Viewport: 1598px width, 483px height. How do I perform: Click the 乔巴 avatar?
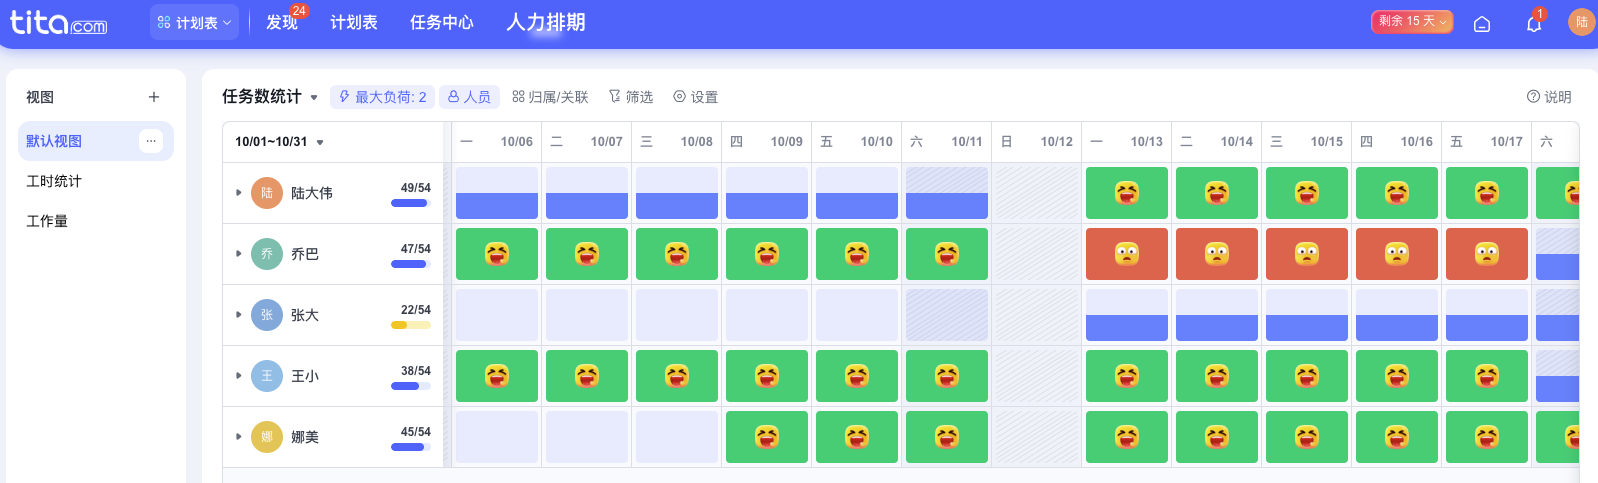pos(267,254)
